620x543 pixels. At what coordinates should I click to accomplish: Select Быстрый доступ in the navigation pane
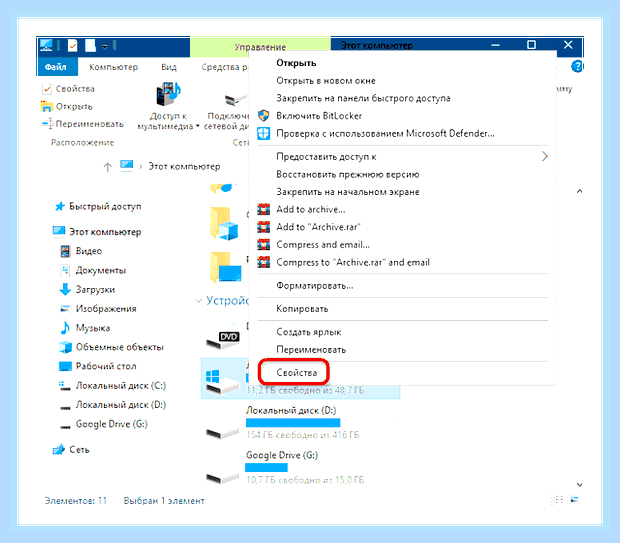click(x=98, y=206)
